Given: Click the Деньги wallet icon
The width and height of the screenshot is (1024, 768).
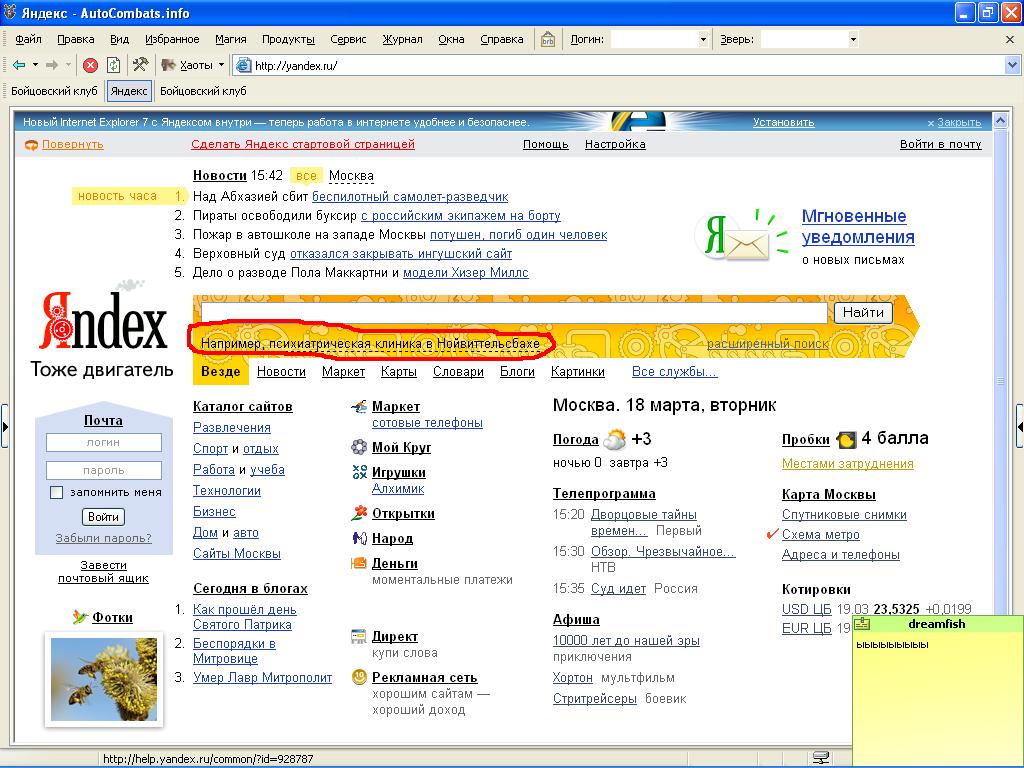Looking at the screenshot, I should point(359,563).
